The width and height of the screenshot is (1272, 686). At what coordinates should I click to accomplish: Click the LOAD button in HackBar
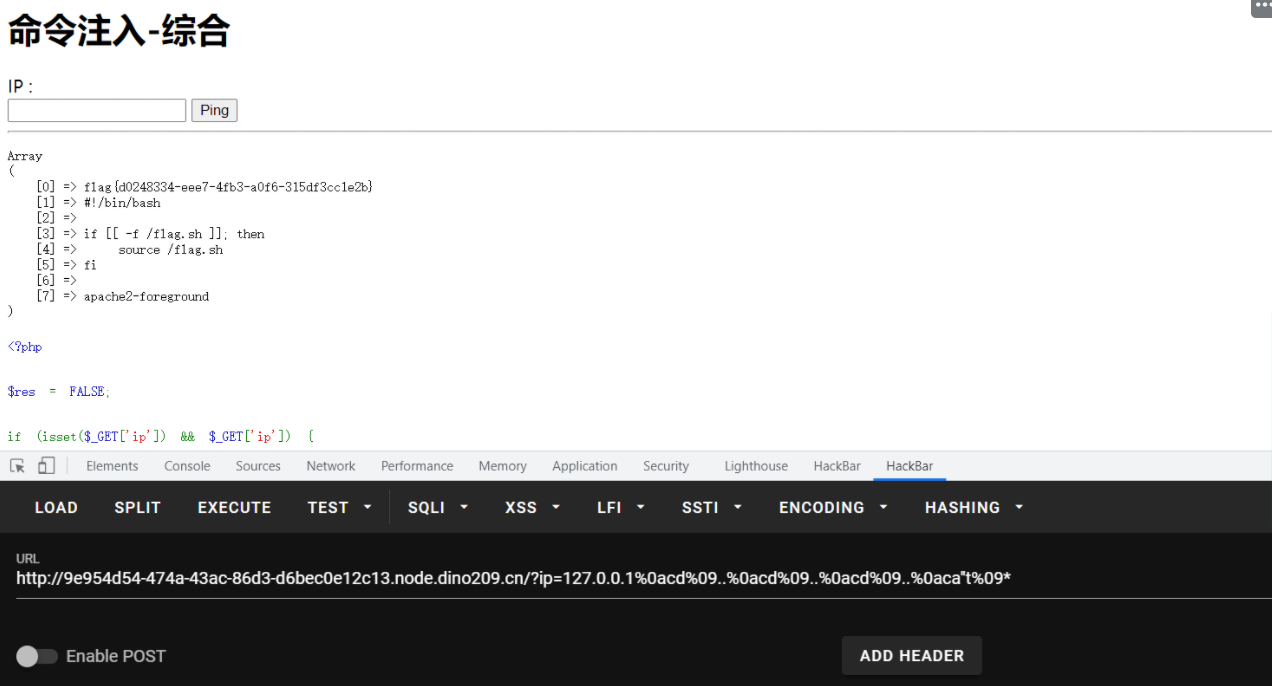[x=56, y=508]
